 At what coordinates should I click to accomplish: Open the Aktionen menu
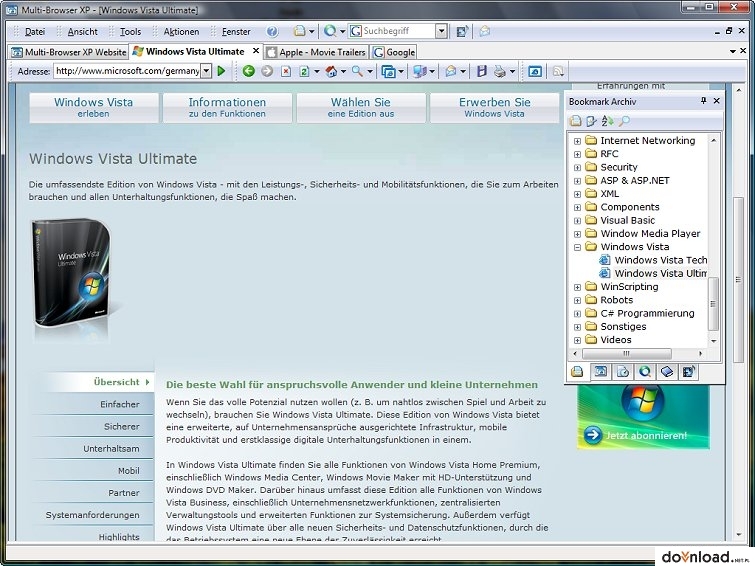[x=181, y=32]
